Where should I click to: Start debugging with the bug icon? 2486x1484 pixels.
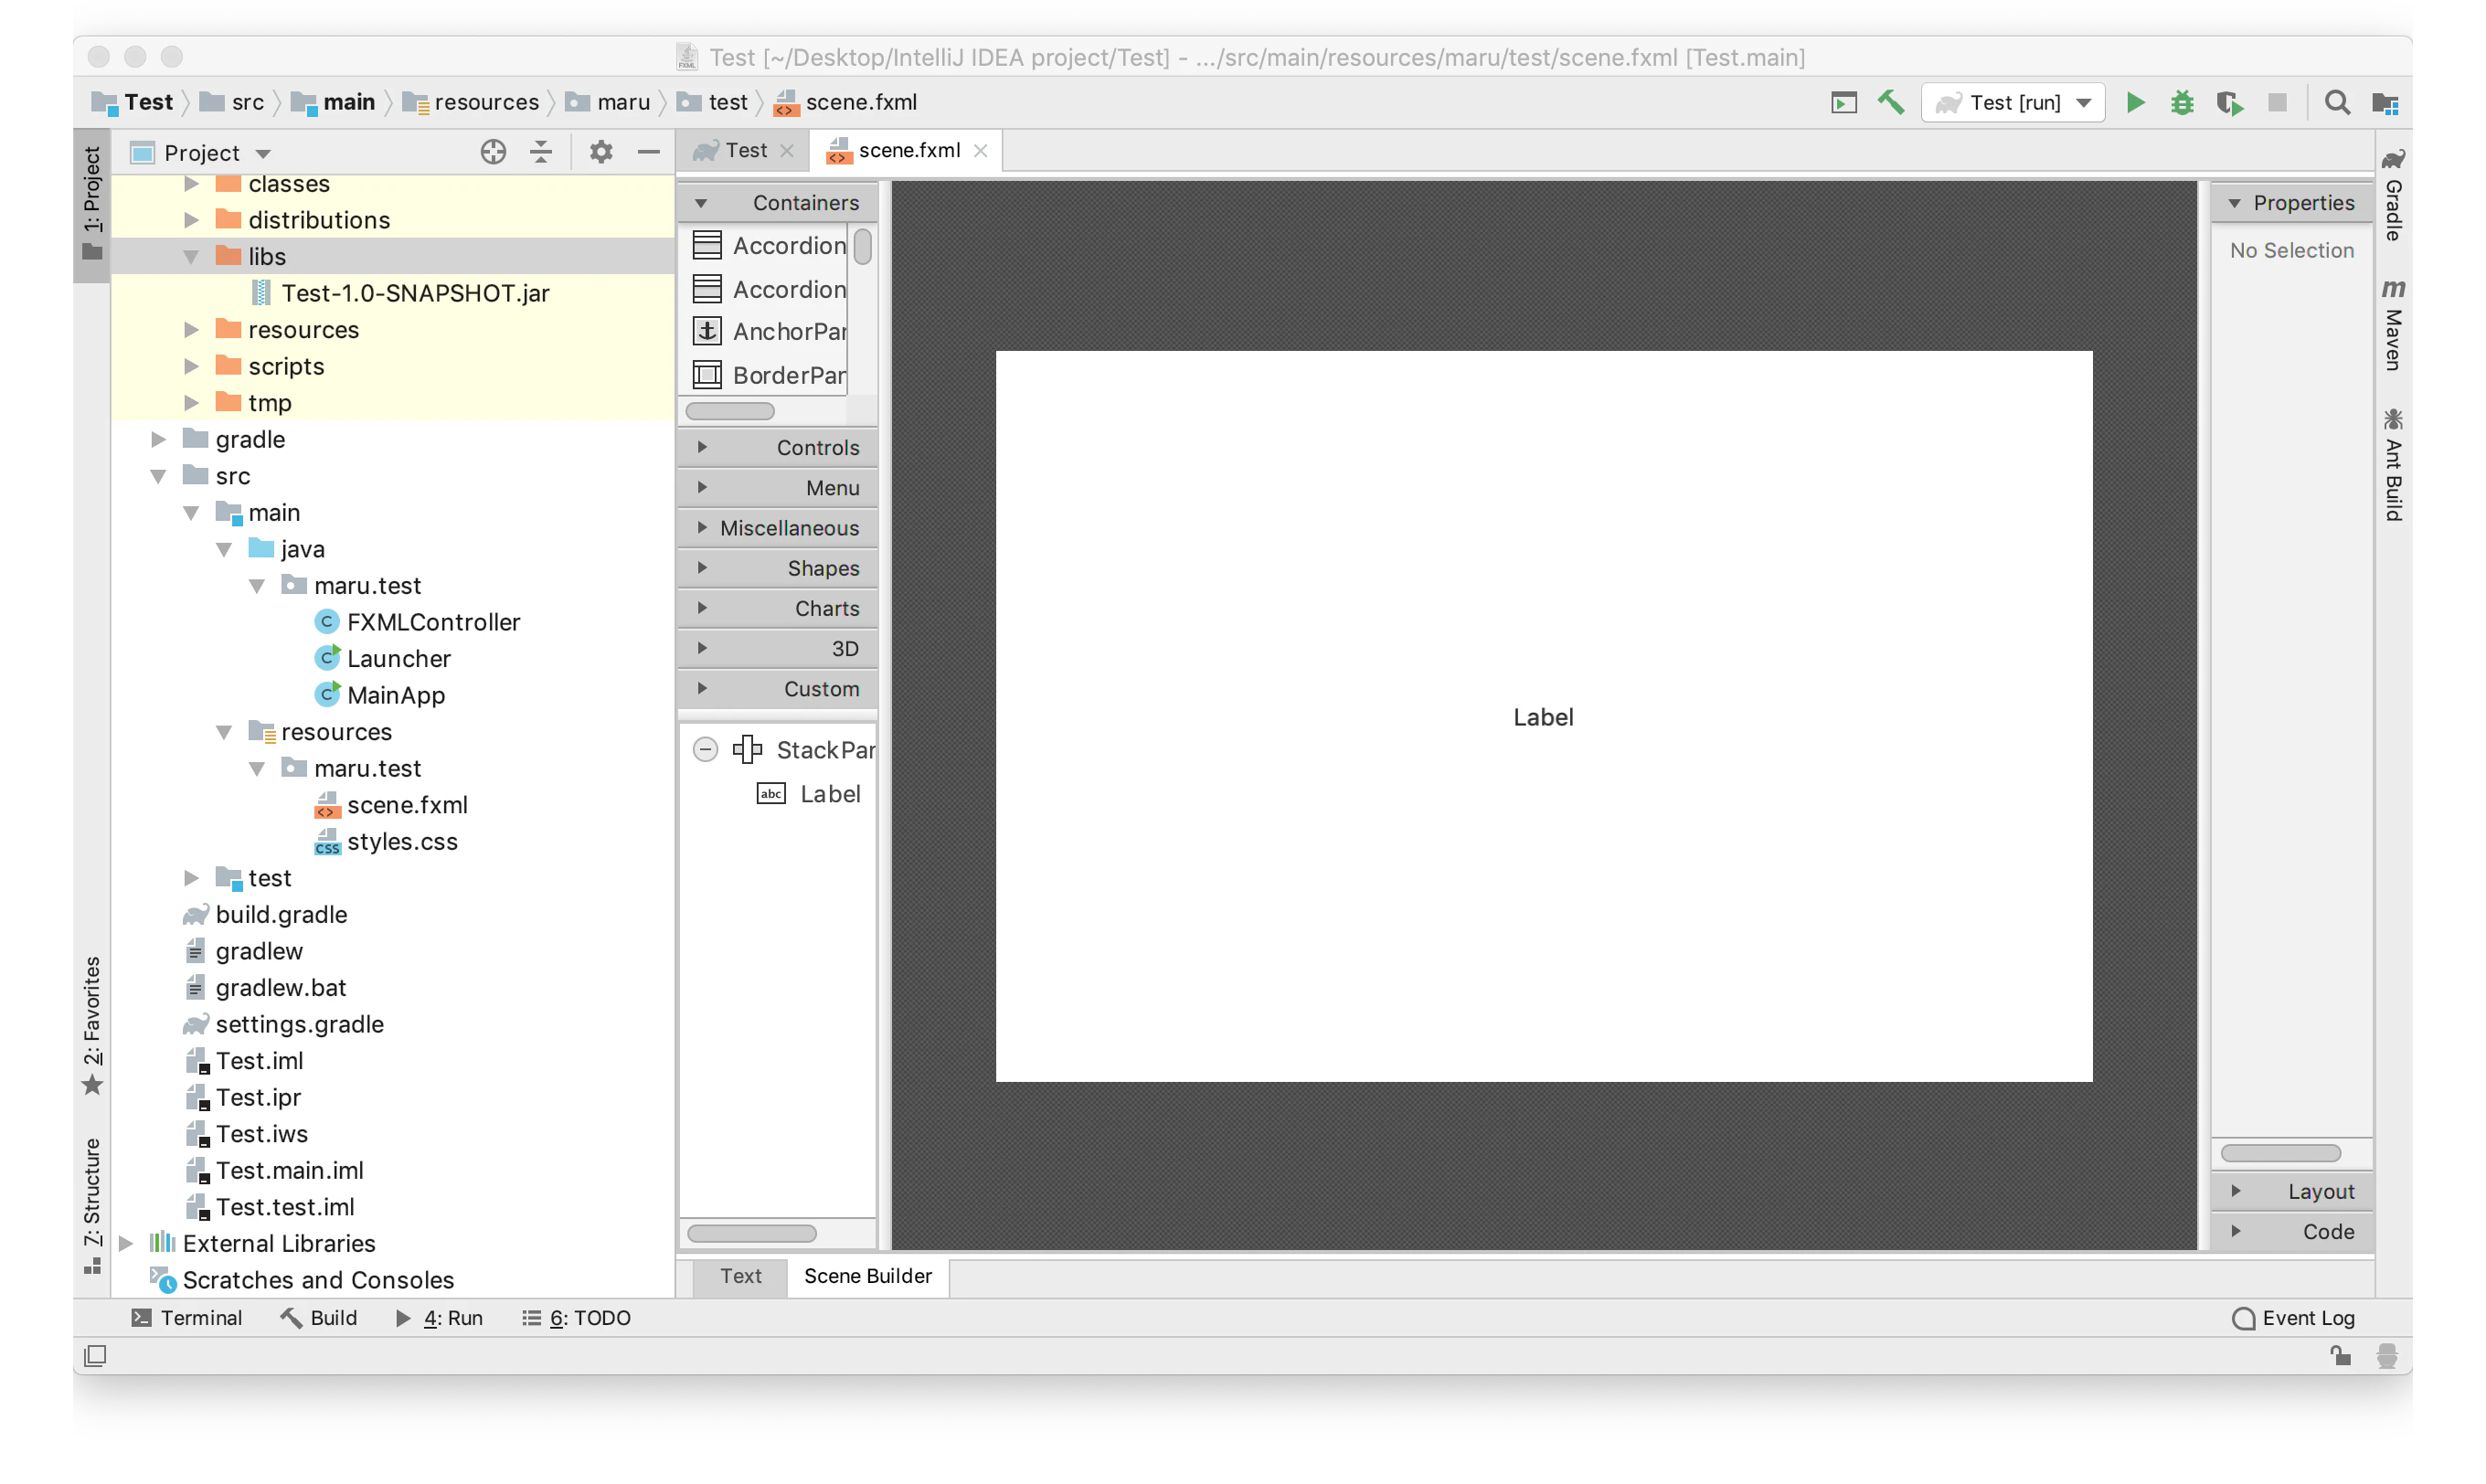tap(2182, 102)
